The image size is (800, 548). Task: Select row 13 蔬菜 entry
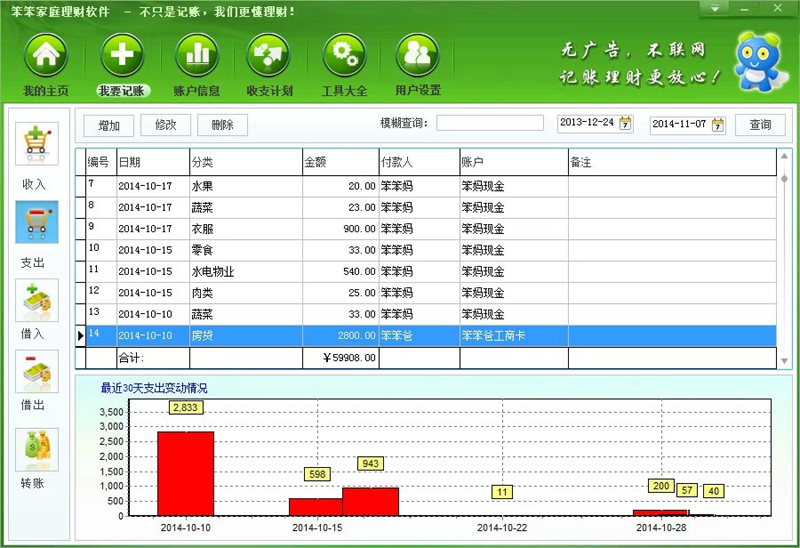click(x=431, y=315)
